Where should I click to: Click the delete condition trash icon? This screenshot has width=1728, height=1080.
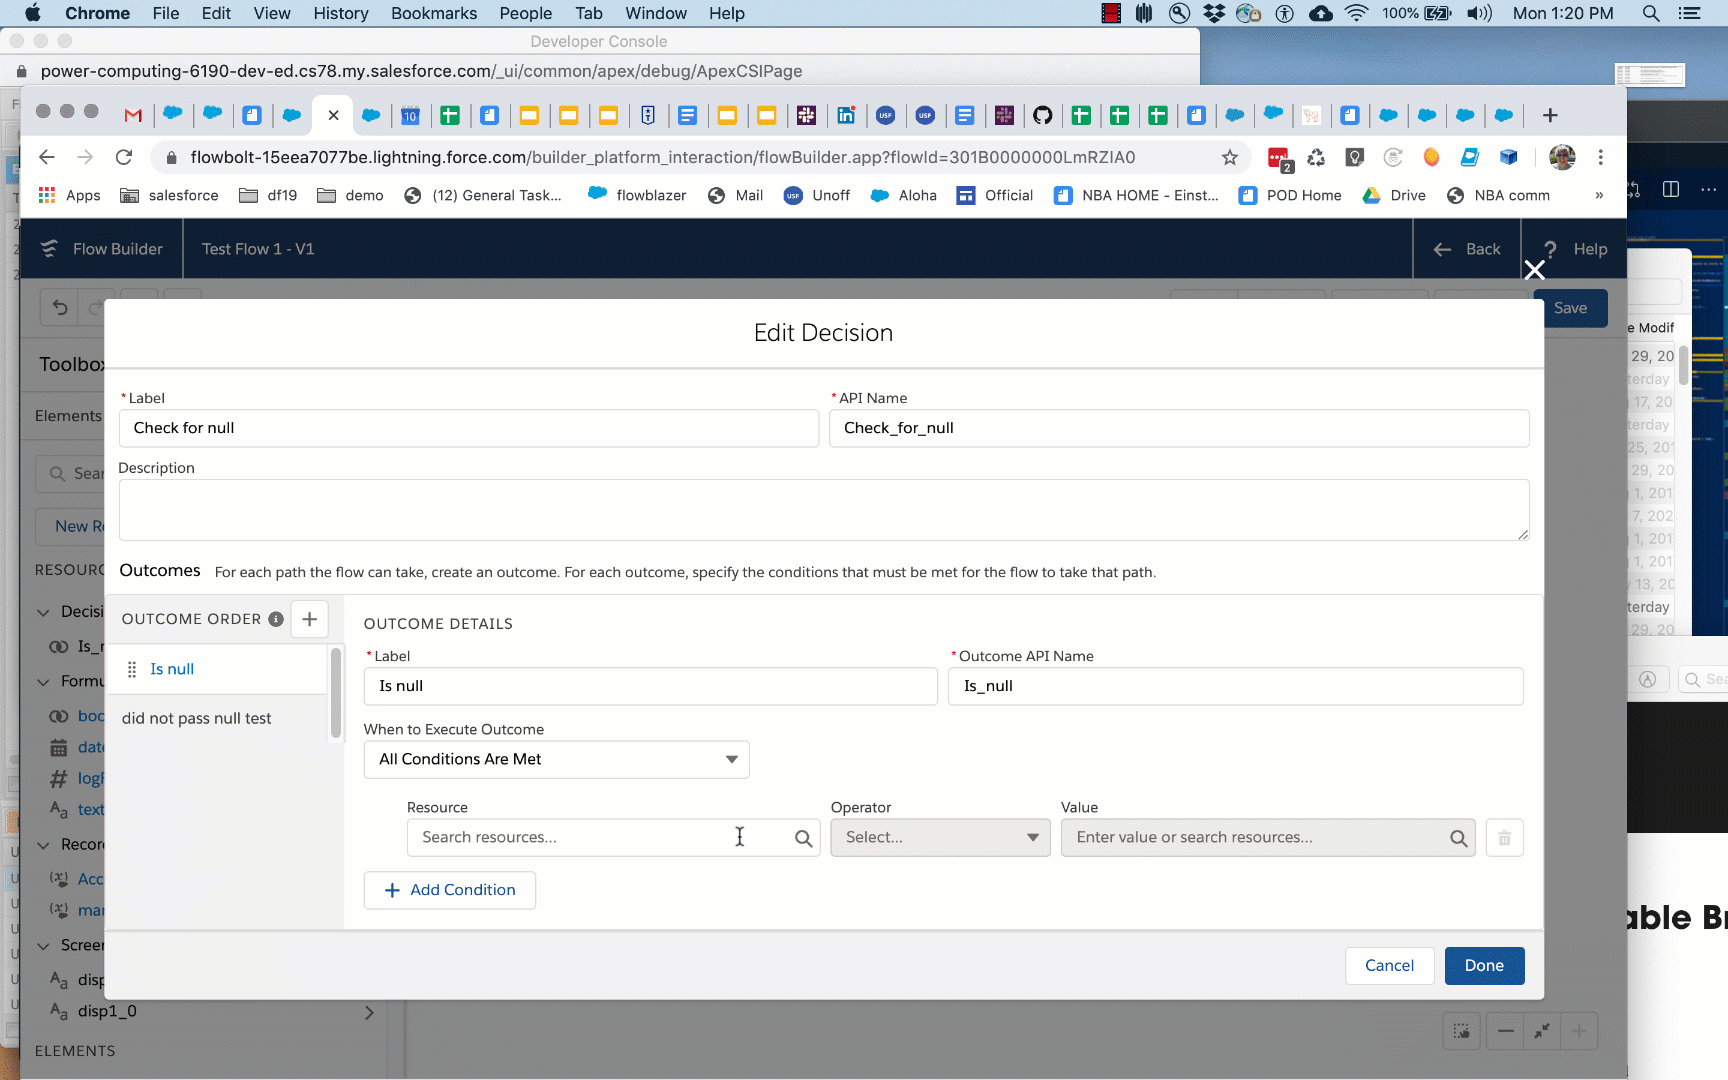(x=1504, y=838)
